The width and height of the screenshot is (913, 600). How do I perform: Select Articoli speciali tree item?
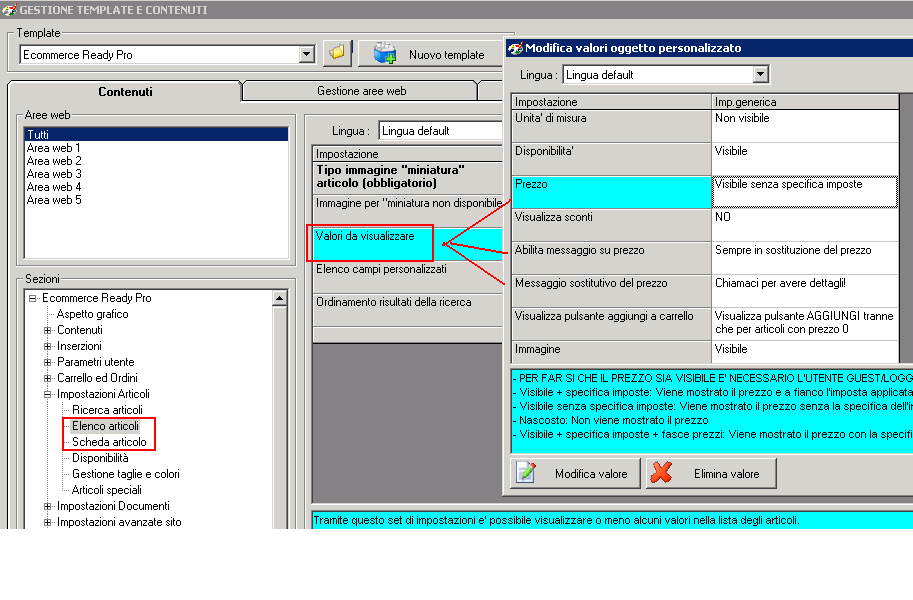point(107,490)
